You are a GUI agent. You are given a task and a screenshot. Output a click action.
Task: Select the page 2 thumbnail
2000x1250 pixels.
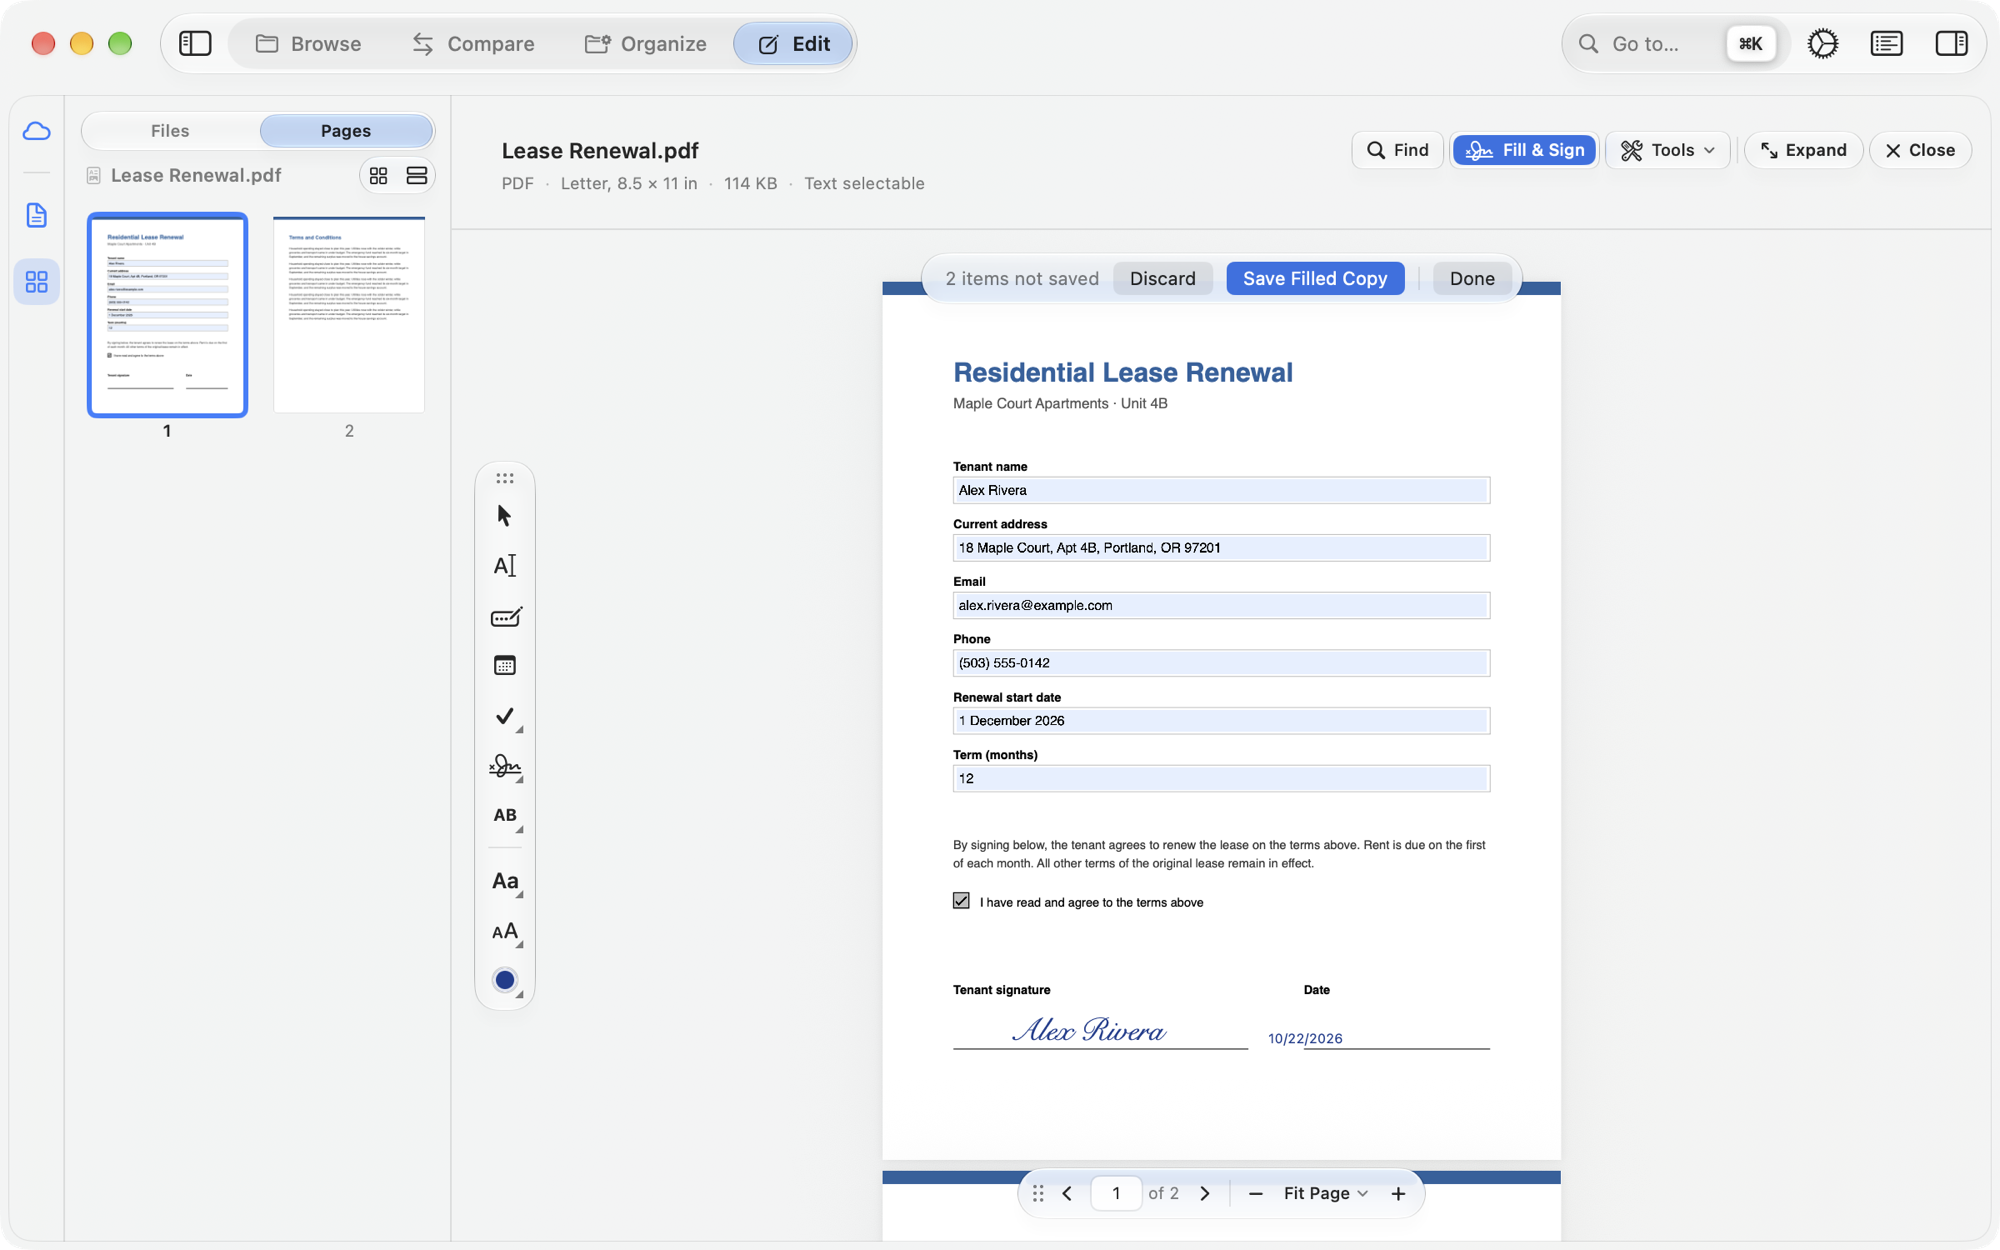click(x=349, y=315)
